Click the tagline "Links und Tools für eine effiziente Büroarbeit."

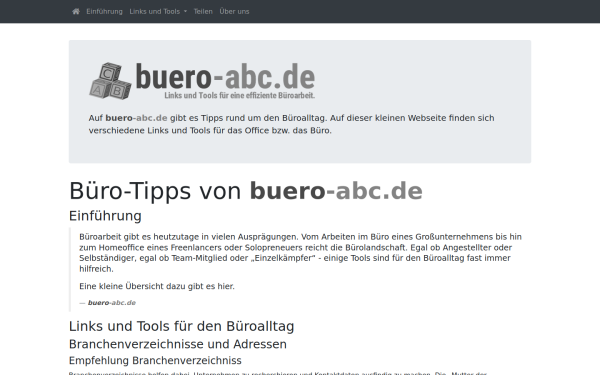pos(240,95)
